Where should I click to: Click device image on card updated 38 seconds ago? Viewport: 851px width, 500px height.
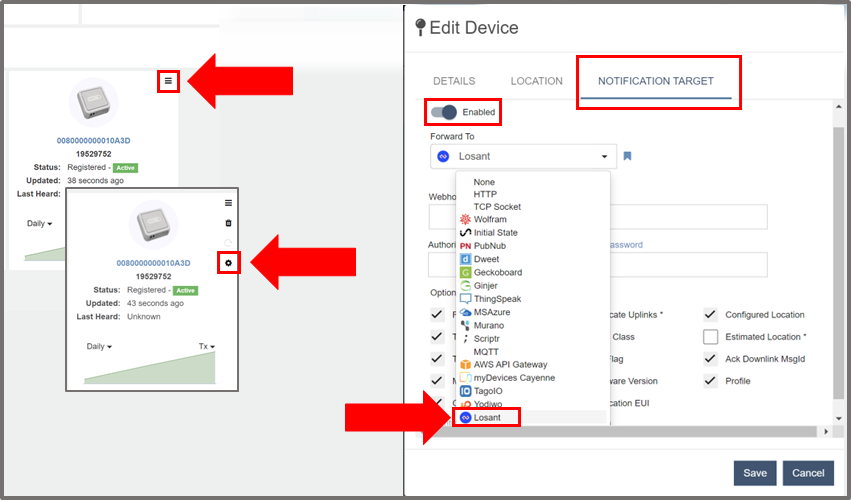[93, 103]
